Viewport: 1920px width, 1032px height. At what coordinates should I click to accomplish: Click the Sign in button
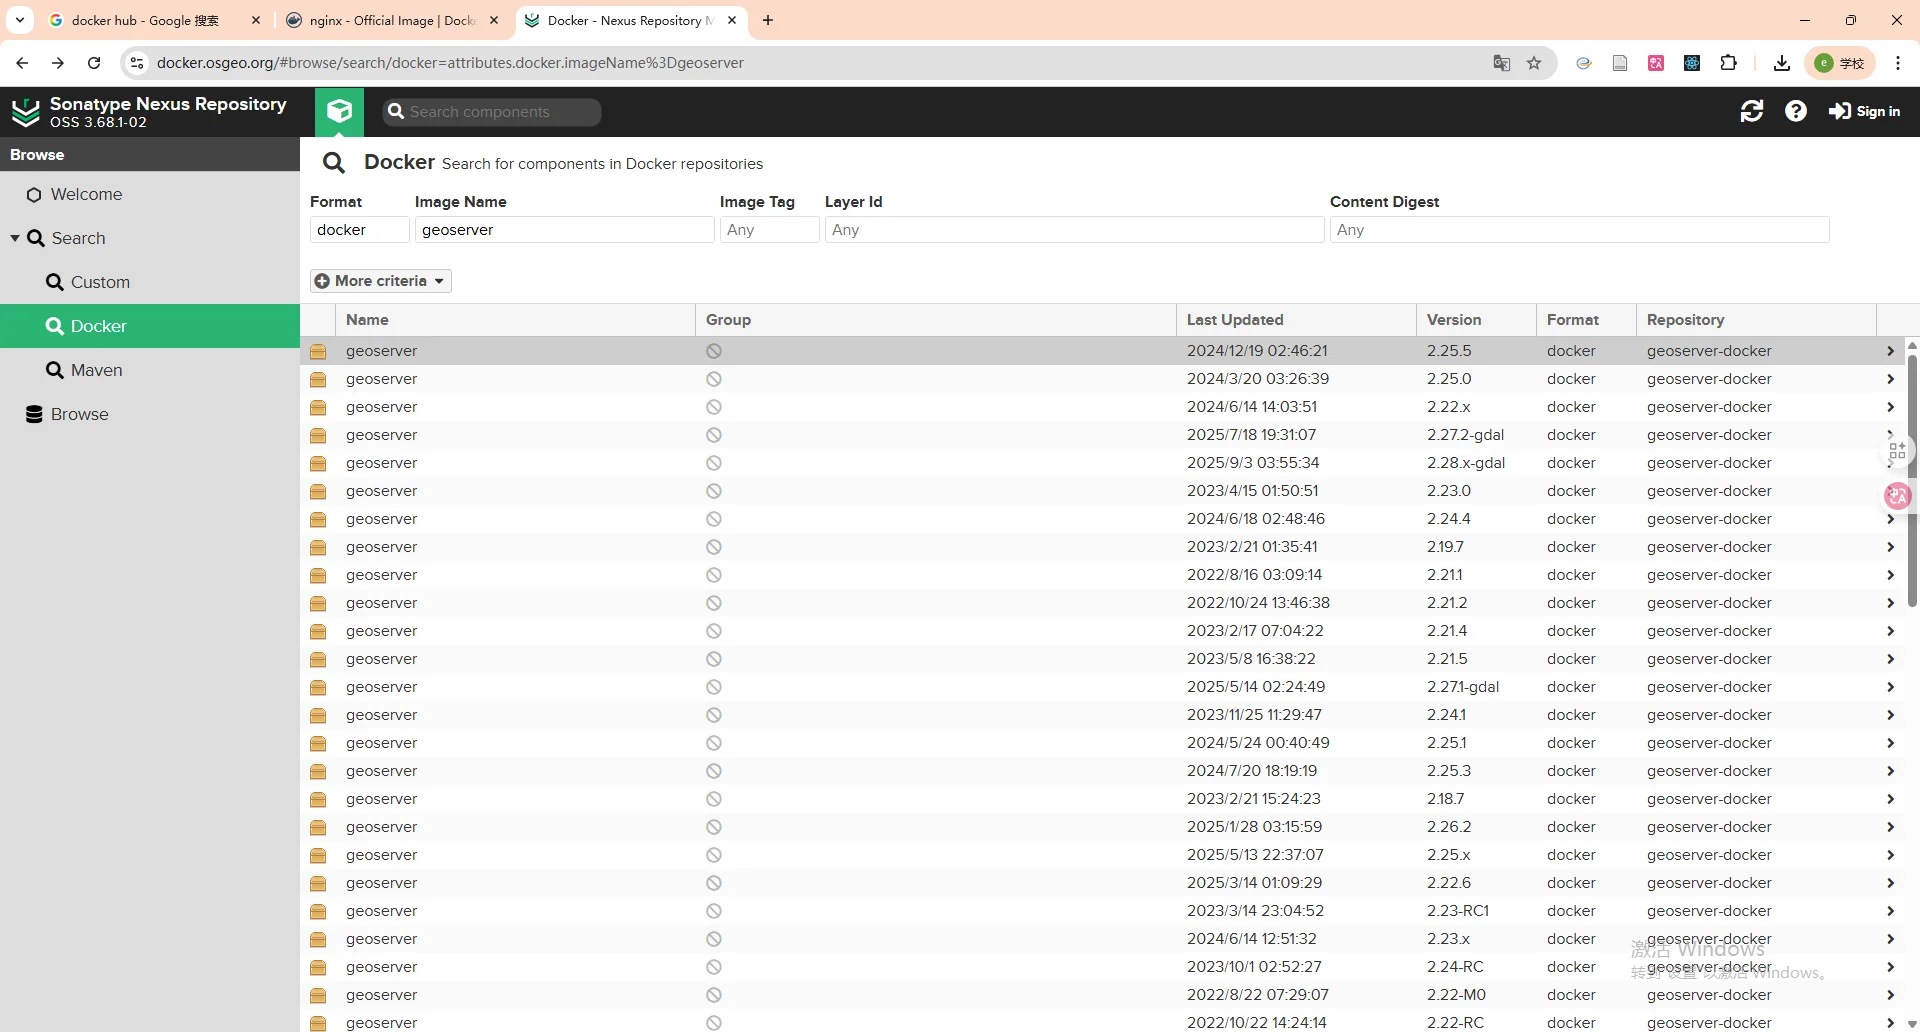[1864, 111]
